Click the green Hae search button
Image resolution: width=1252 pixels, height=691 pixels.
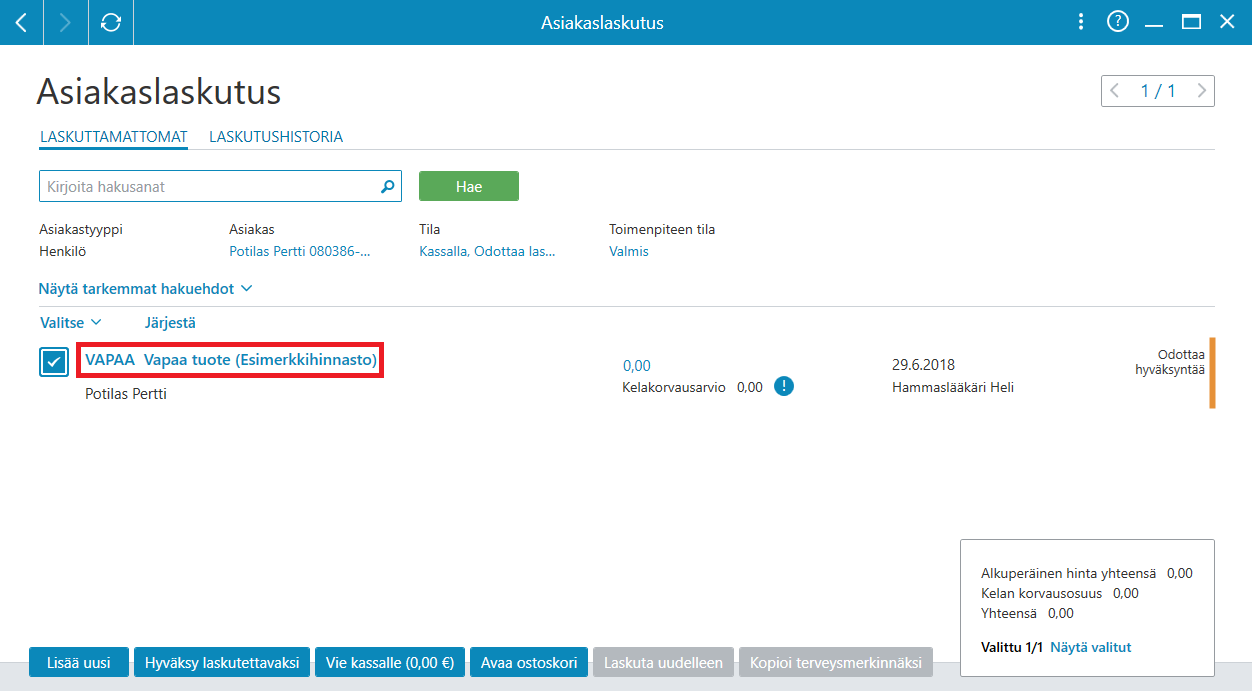pos(469,186)
